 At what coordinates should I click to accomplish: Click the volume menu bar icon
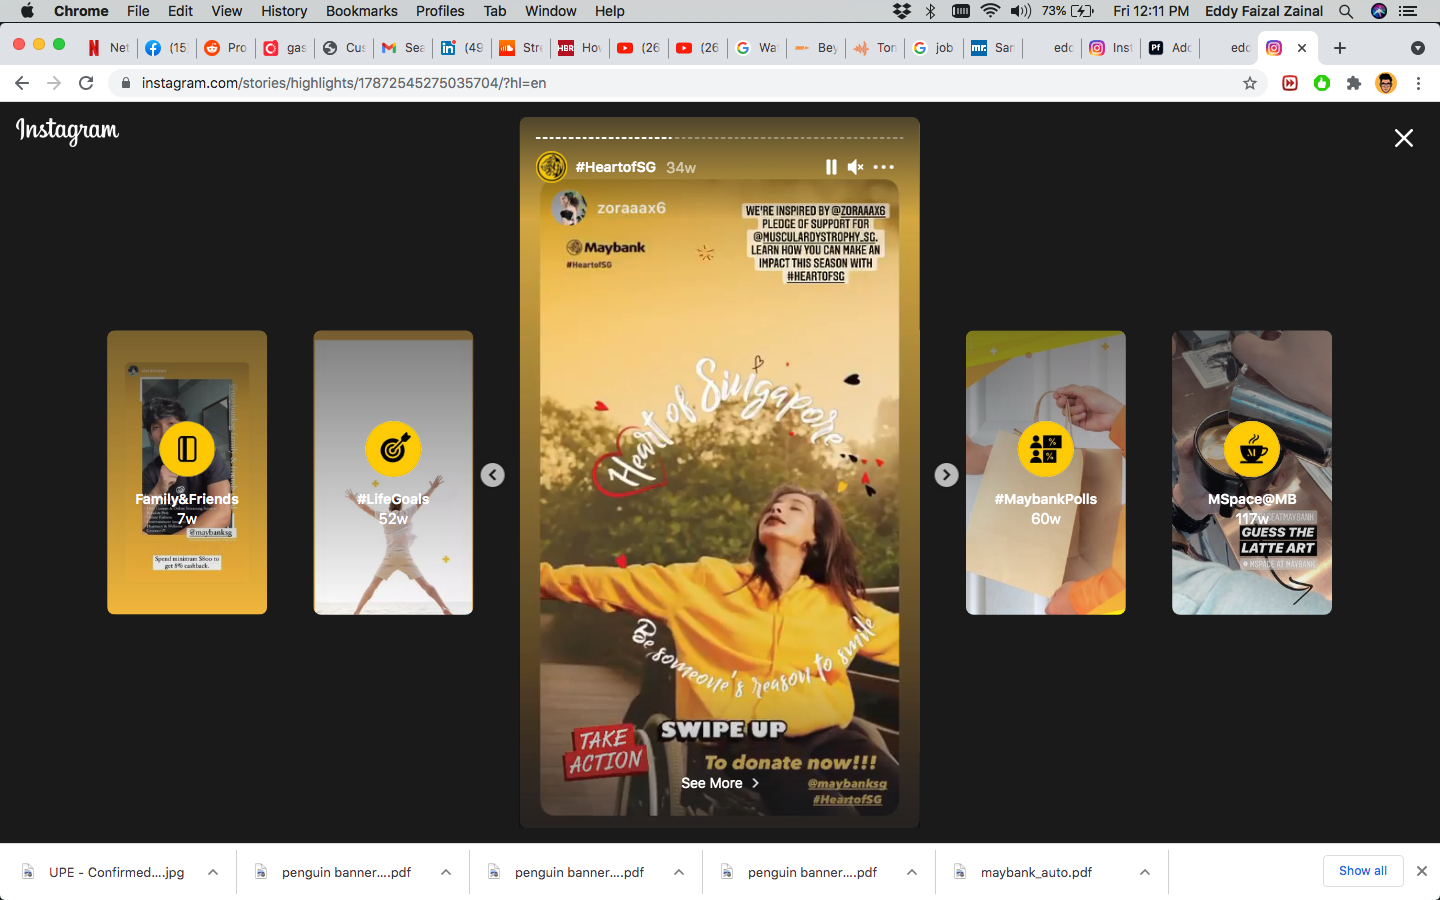(1020, 11)
